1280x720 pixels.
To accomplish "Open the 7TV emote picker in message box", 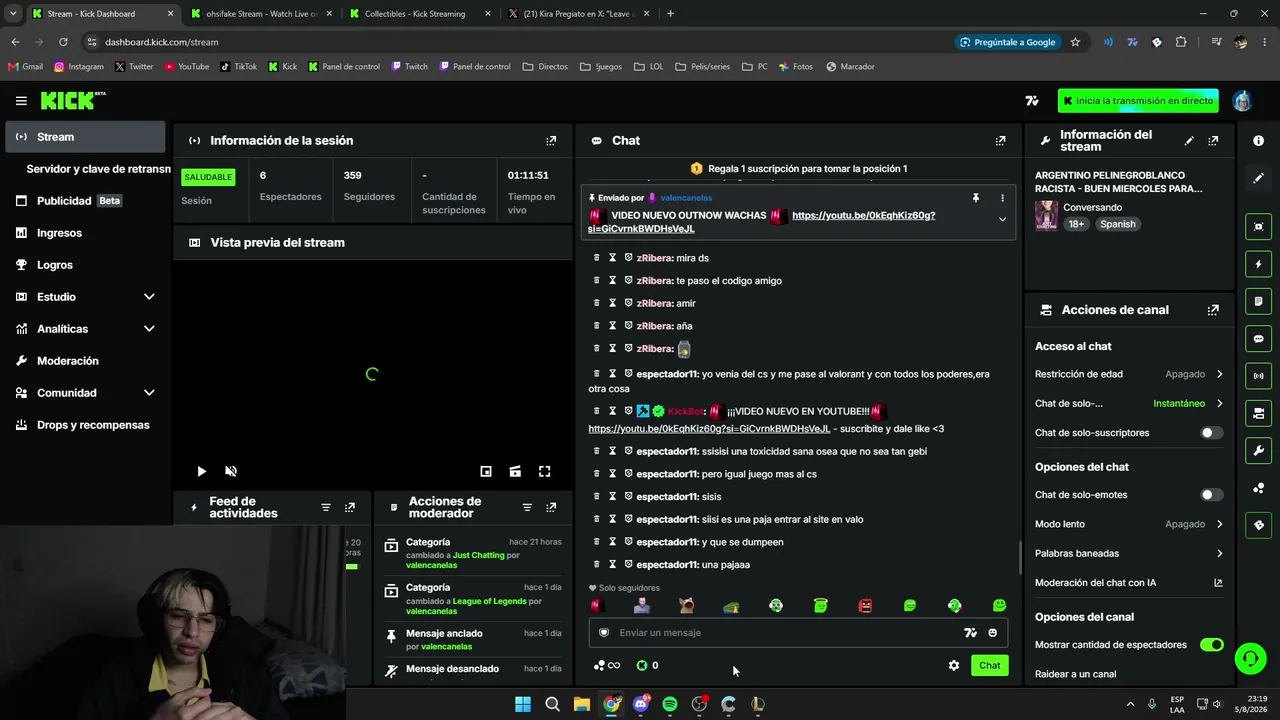I will click(970, 633).
